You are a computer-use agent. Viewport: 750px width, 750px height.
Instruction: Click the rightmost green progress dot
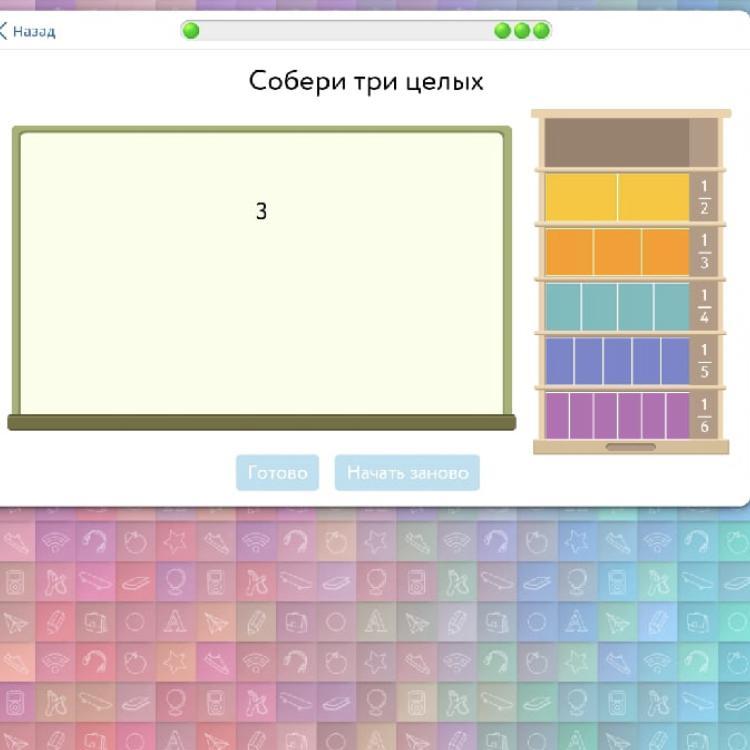(541, 31)
